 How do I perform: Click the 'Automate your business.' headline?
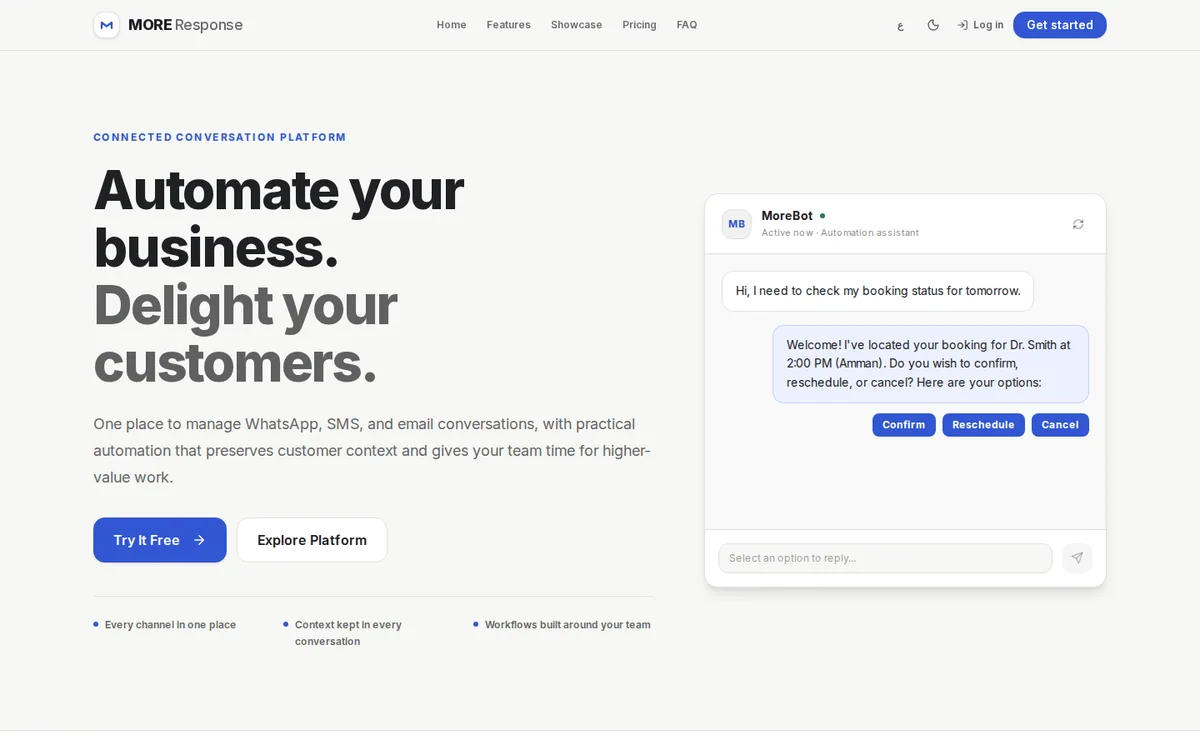pyautogui.click(x=279, y=218)
